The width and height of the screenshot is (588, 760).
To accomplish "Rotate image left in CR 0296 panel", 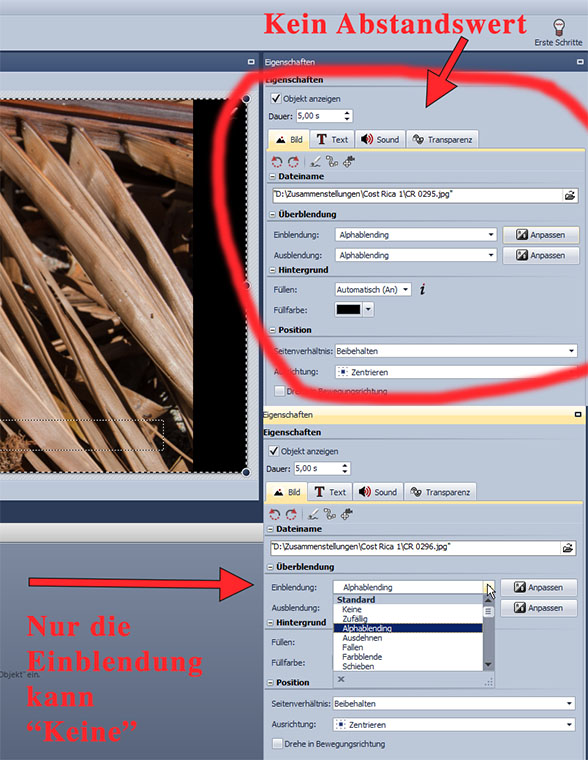I will coord(275,514).
